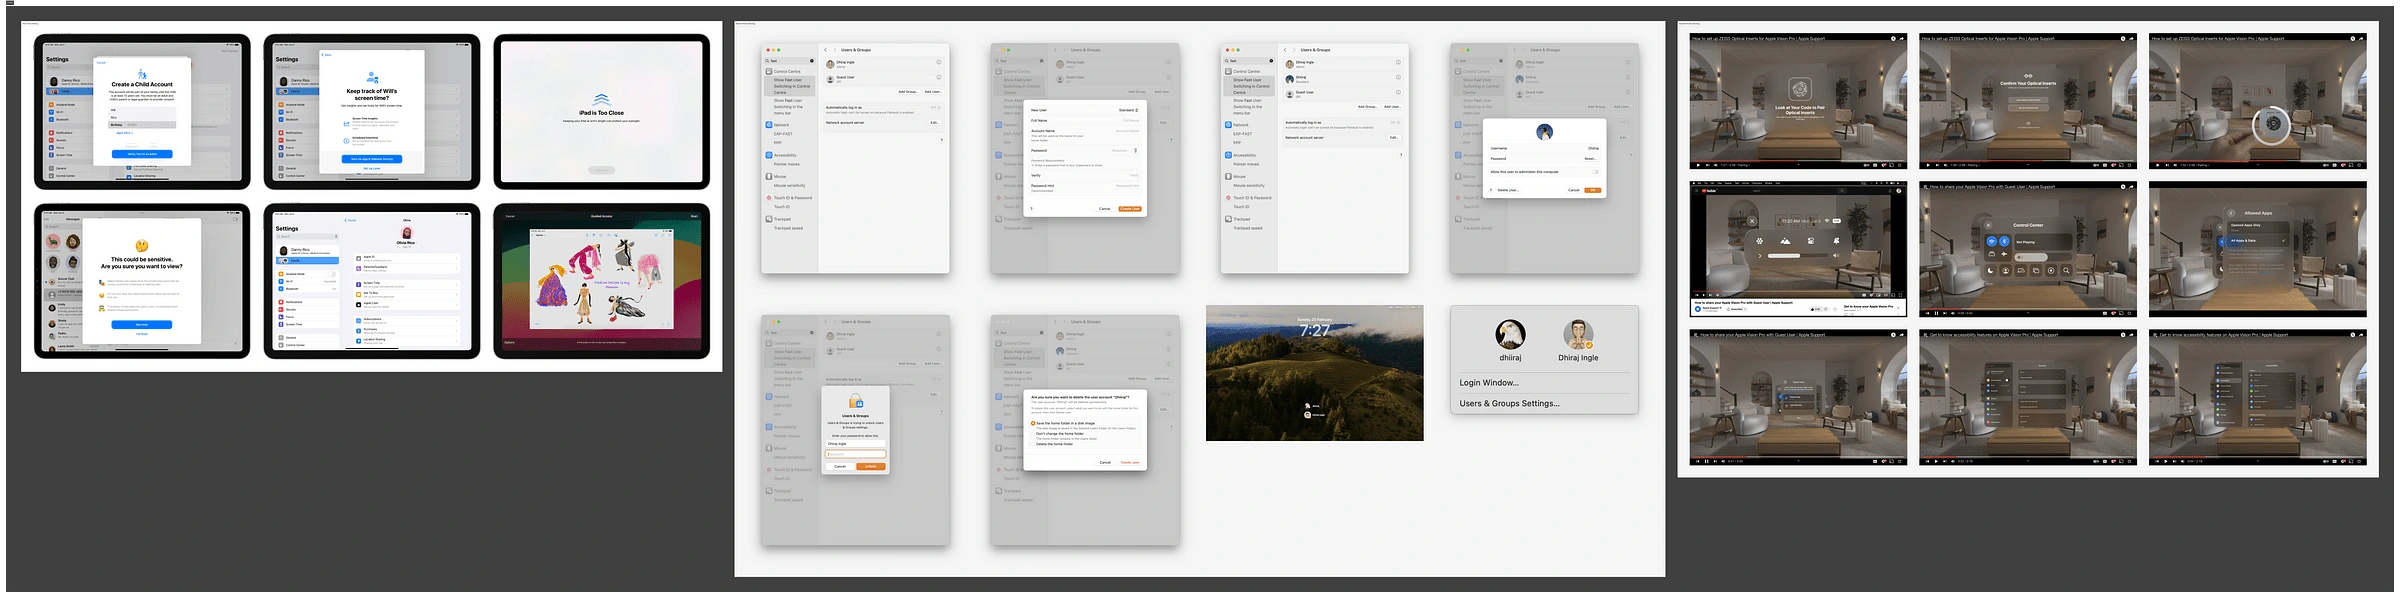Click back chevron in three-user Users & Groups window
This screenshot has width=2400, height=598.
click(x=1285, y=50)
